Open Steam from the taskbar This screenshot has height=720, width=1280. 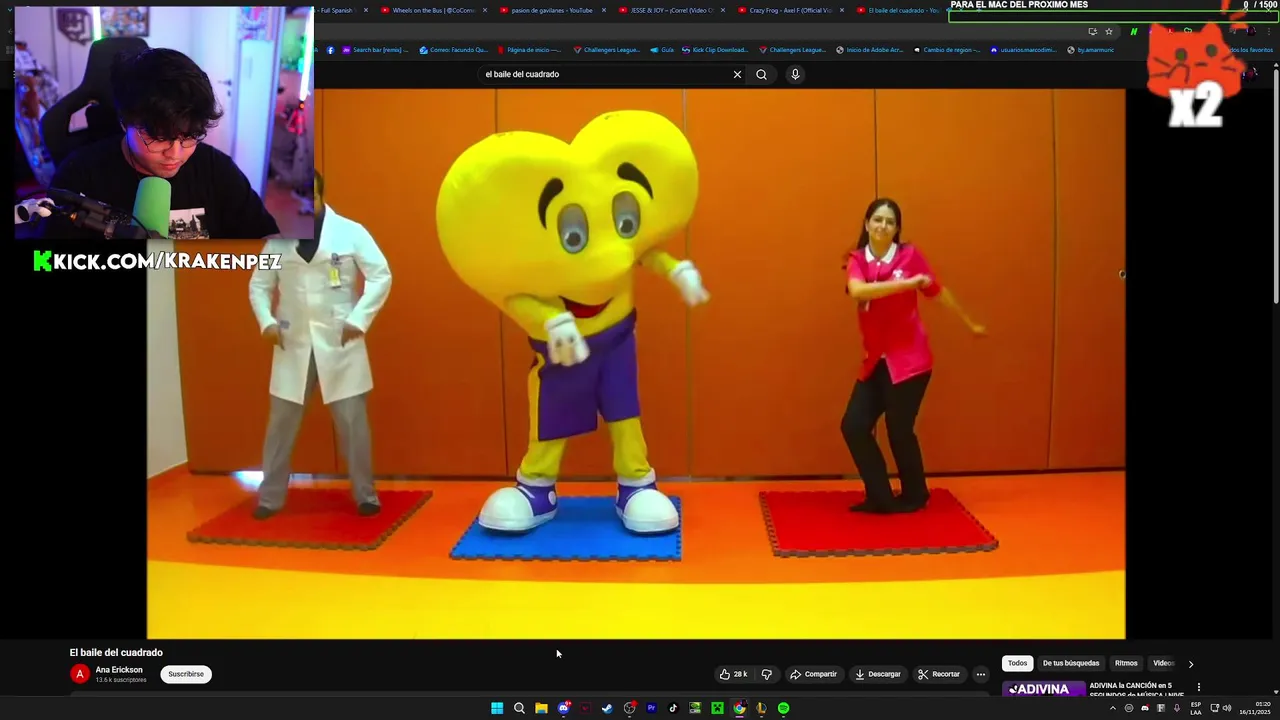coord(607,708)
